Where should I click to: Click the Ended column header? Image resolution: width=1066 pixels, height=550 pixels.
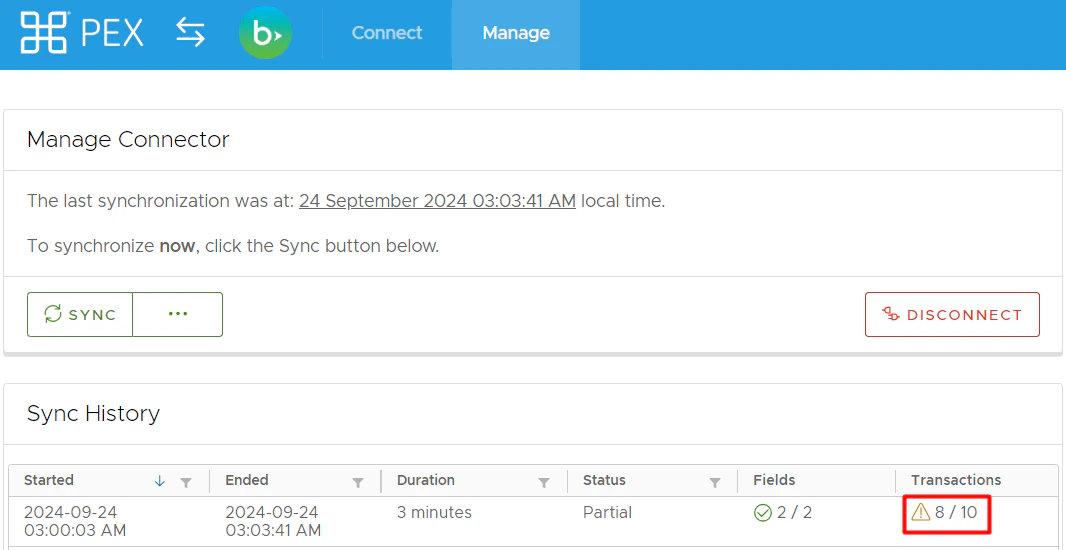(247, 480)
